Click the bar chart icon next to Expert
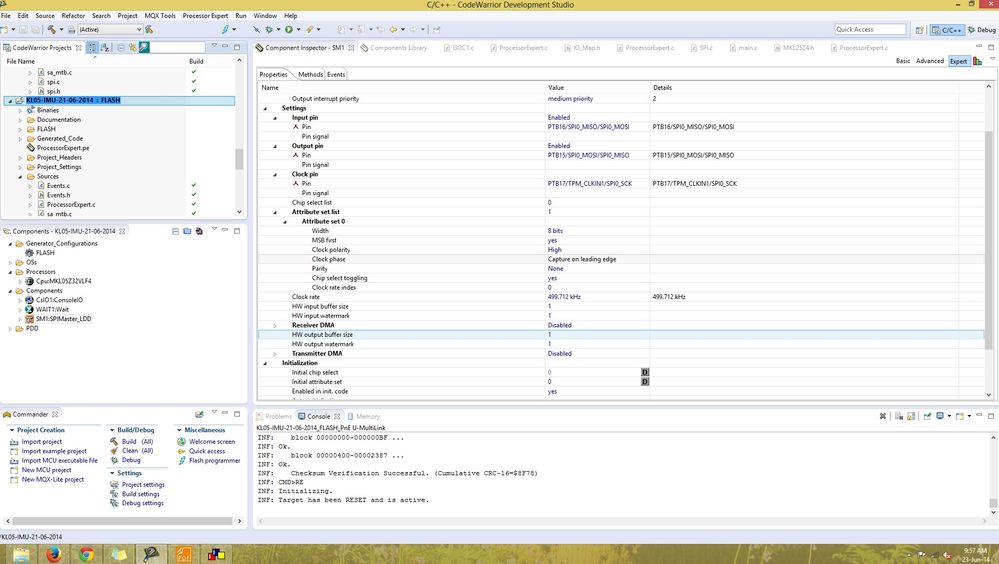The width and height of the screenshot is (999, 564). [977, 61]
